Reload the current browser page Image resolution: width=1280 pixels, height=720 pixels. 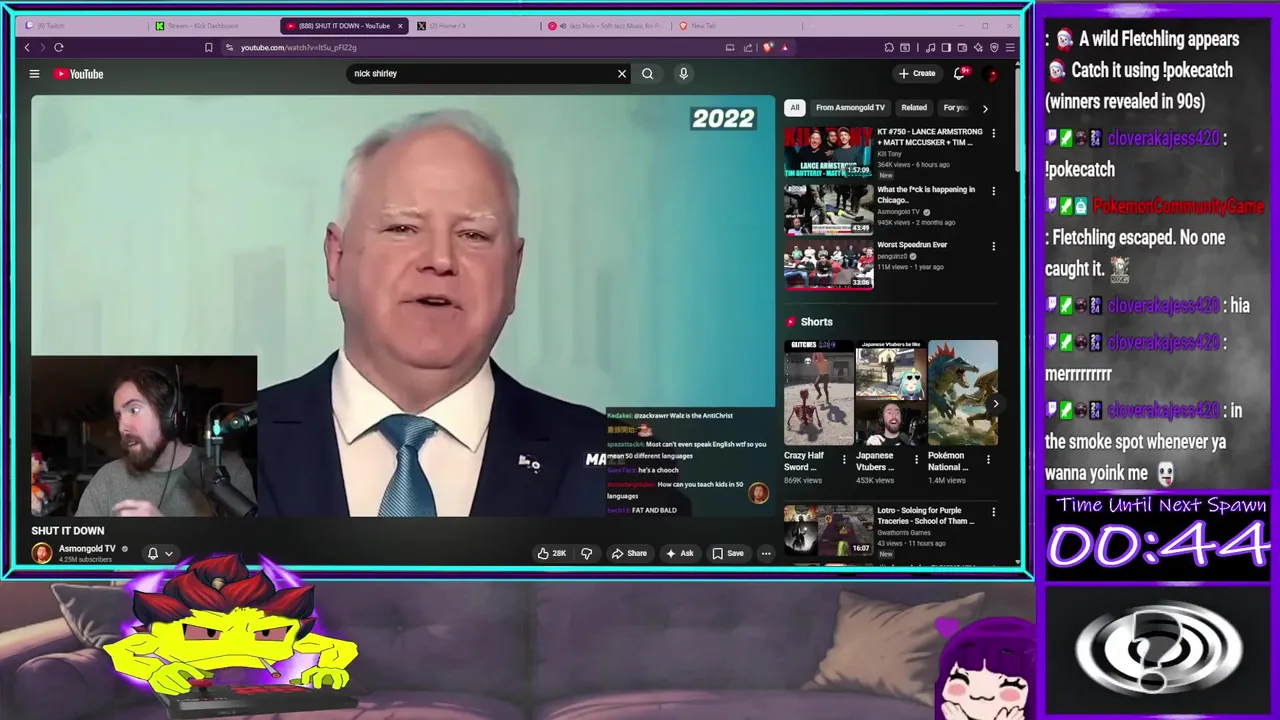click(59, 47)
